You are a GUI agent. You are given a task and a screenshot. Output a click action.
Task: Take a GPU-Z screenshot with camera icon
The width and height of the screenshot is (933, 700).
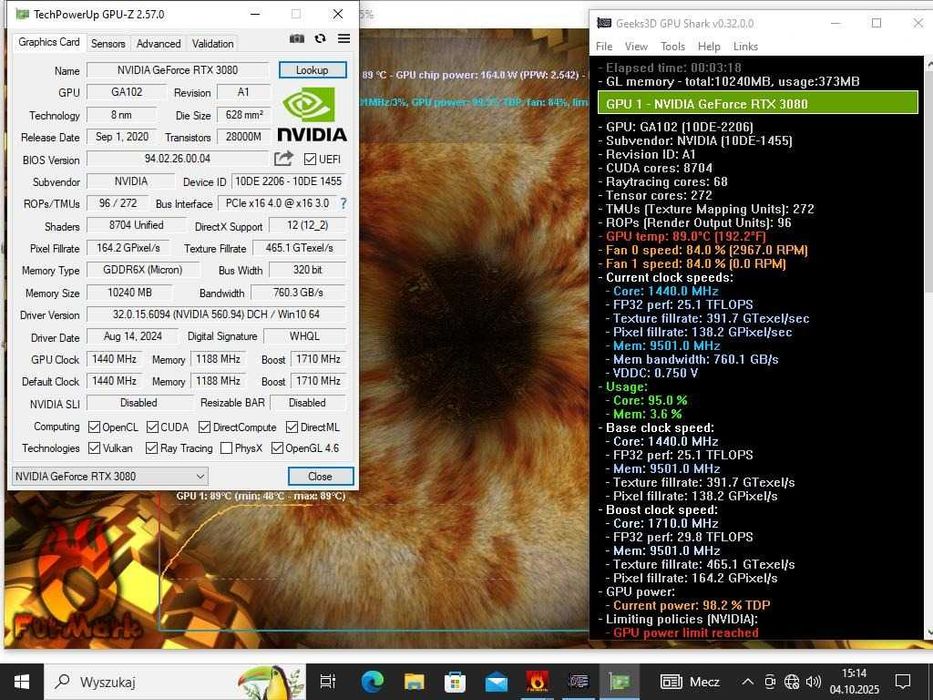tap(296, 39)
